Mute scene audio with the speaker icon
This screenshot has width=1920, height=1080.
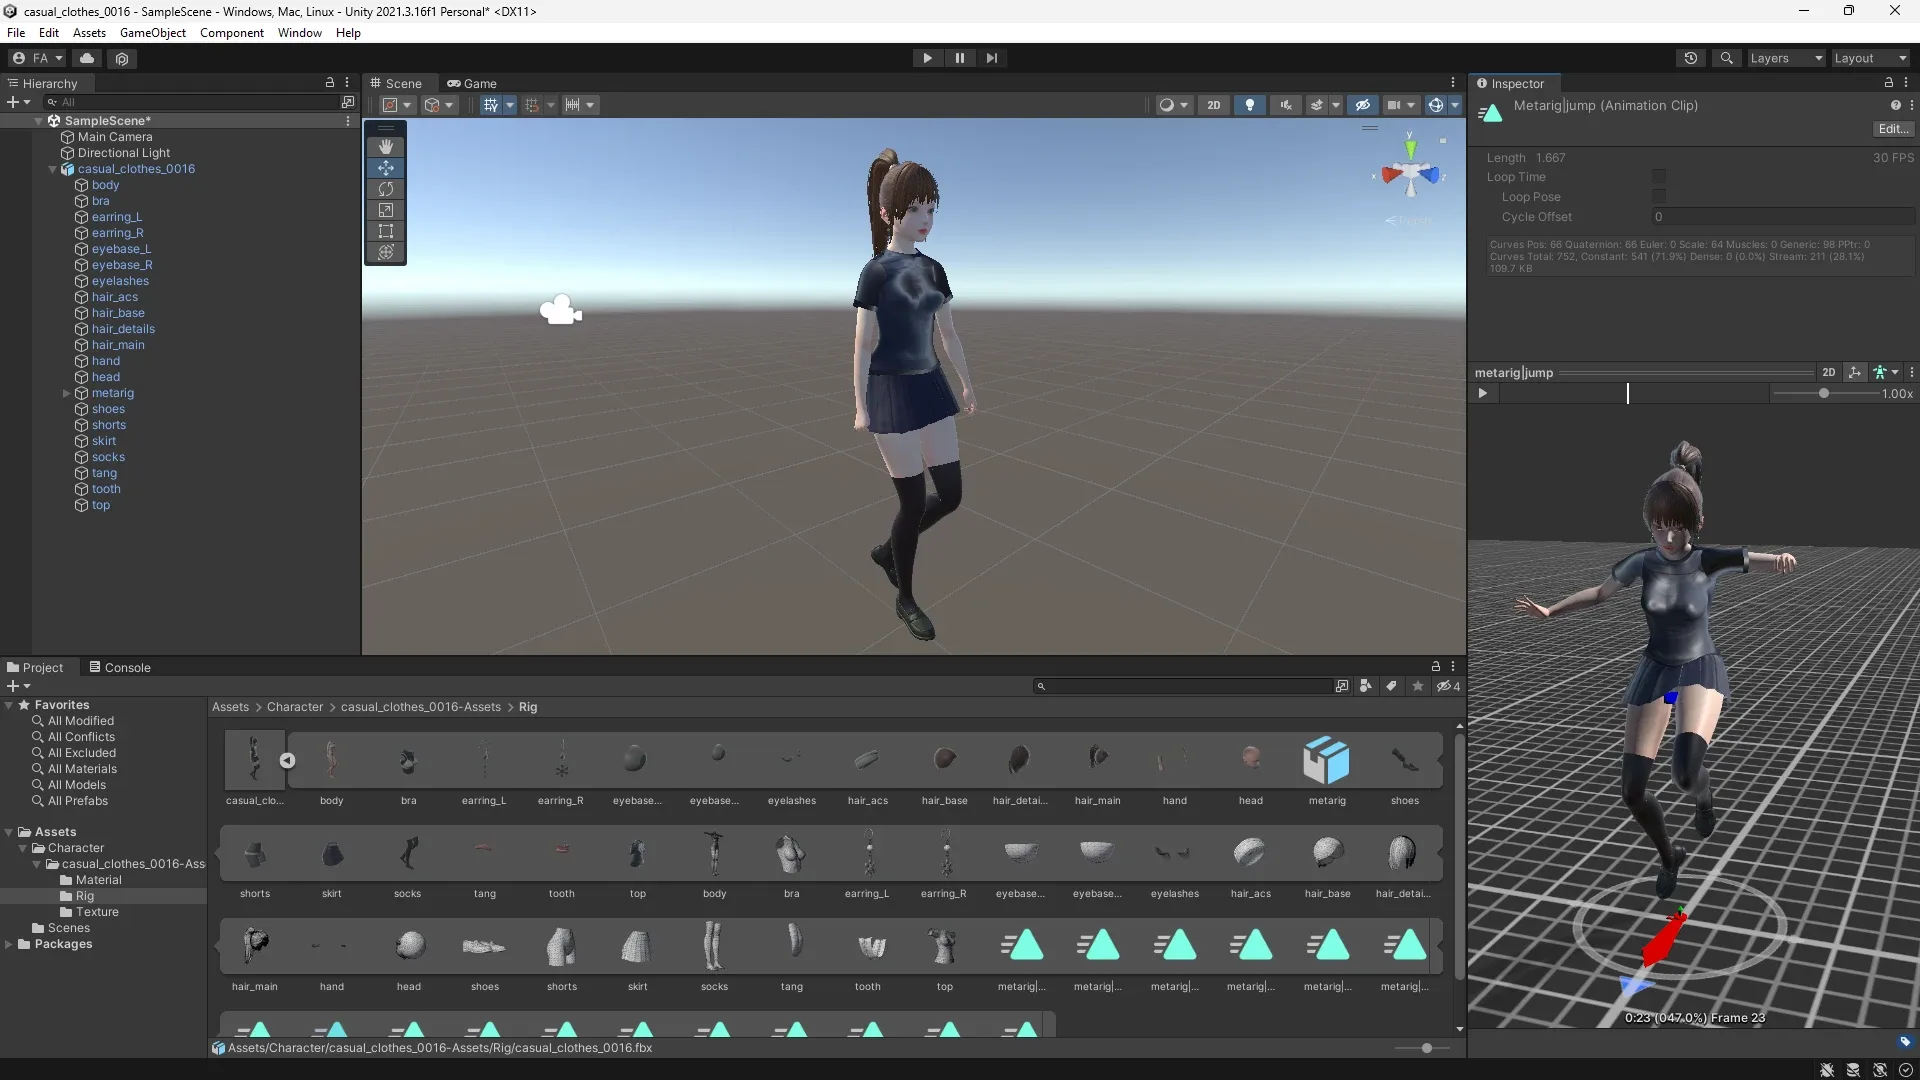1285,104
